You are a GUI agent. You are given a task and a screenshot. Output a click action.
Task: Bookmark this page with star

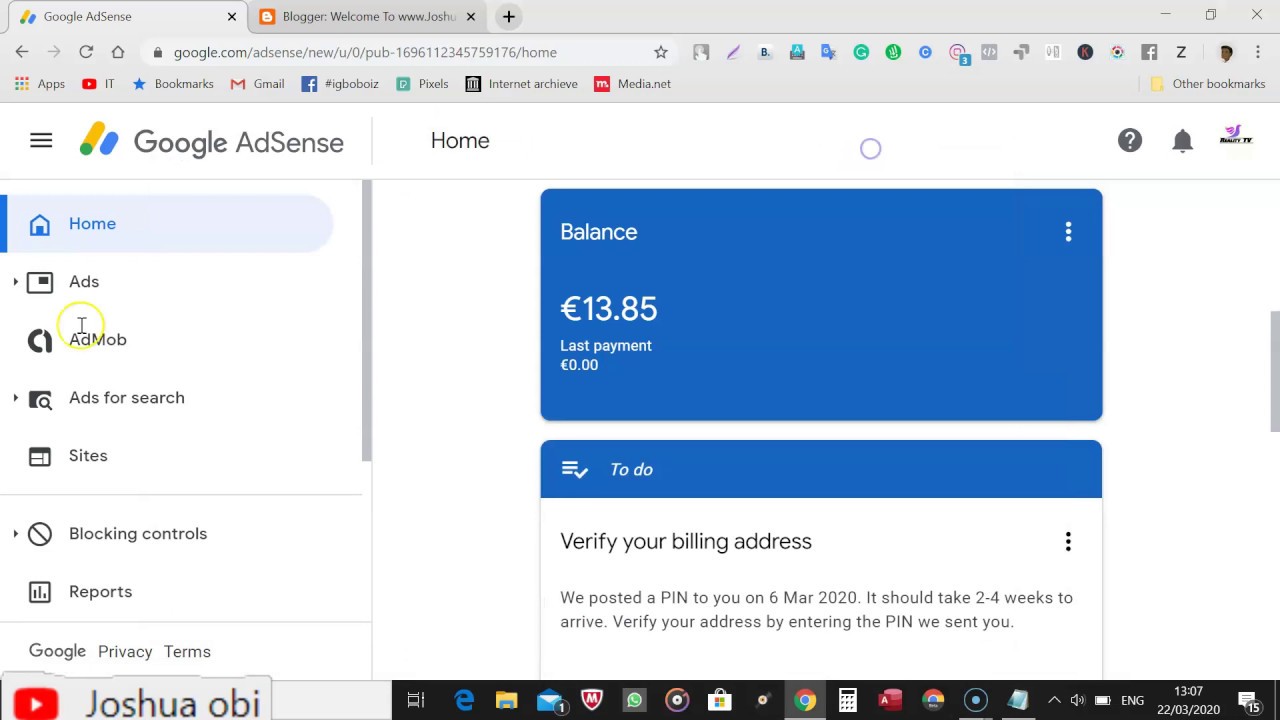tap(660, 52)
